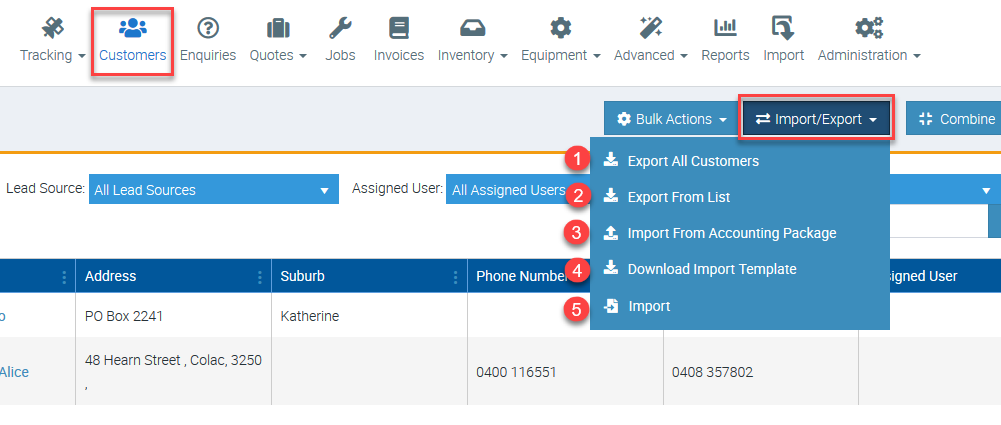
Task: Open Address column options menu
Action: point(261,277)
